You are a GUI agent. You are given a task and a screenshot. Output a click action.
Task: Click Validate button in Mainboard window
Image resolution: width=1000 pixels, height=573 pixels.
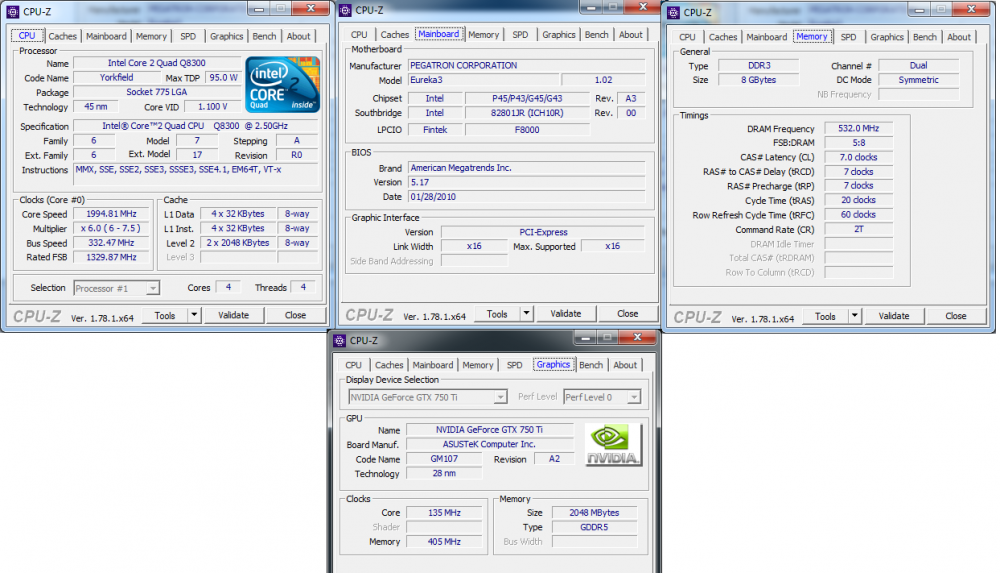pyautogui.click(x=566, y=313)
